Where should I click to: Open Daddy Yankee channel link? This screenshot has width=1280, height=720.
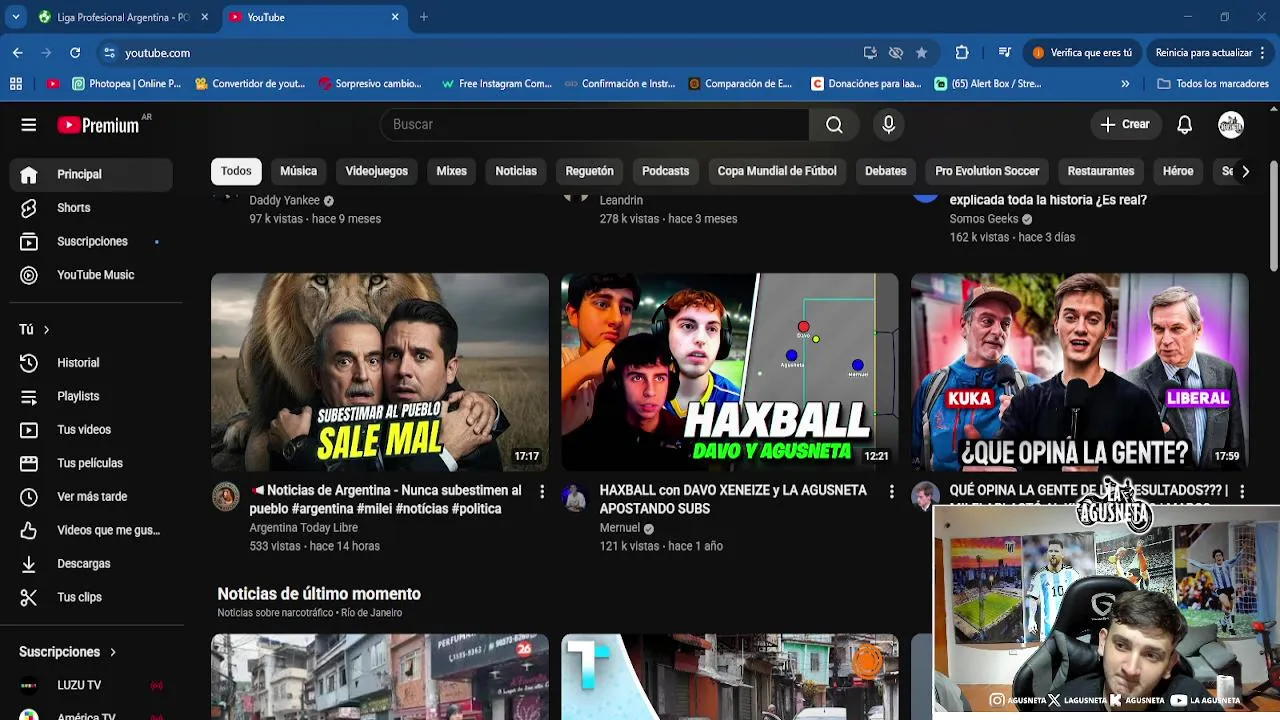pos(284,200)
